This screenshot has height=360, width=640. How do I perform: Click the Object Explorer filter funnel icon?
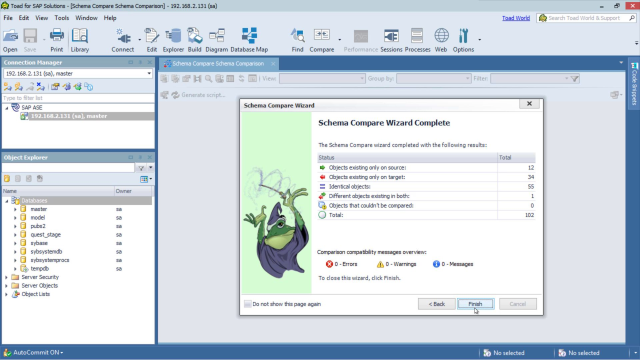tap(141, 168)
